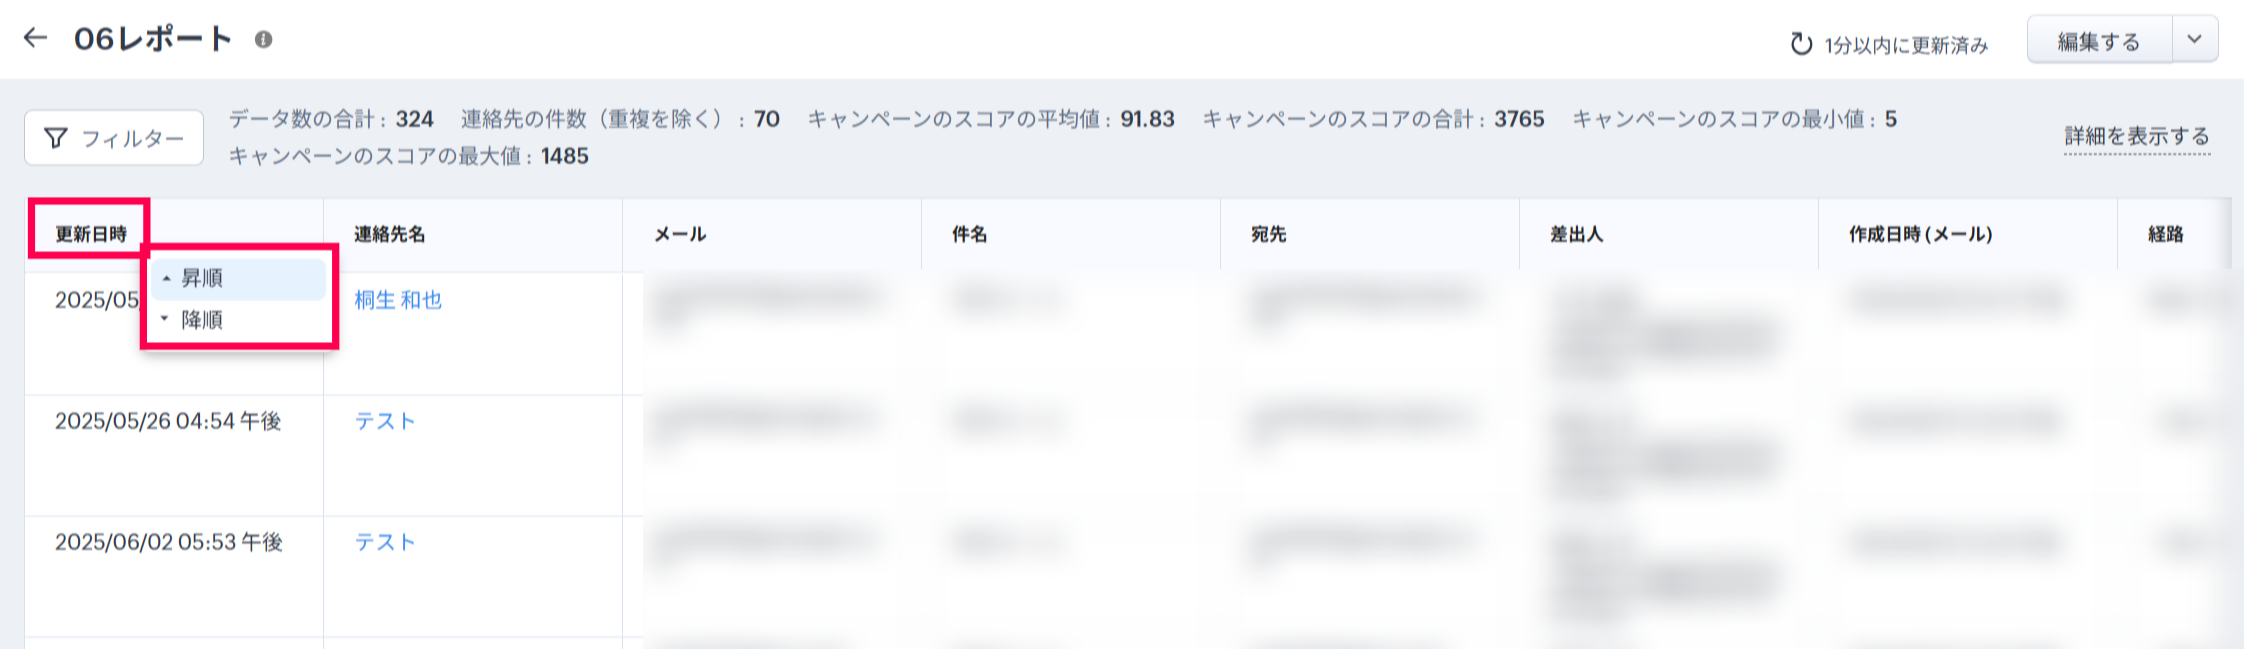Open テスト contact in the 2025/05/26 row
The width and height of the screenshot is (2244, 649).
[x=385, y=421]
